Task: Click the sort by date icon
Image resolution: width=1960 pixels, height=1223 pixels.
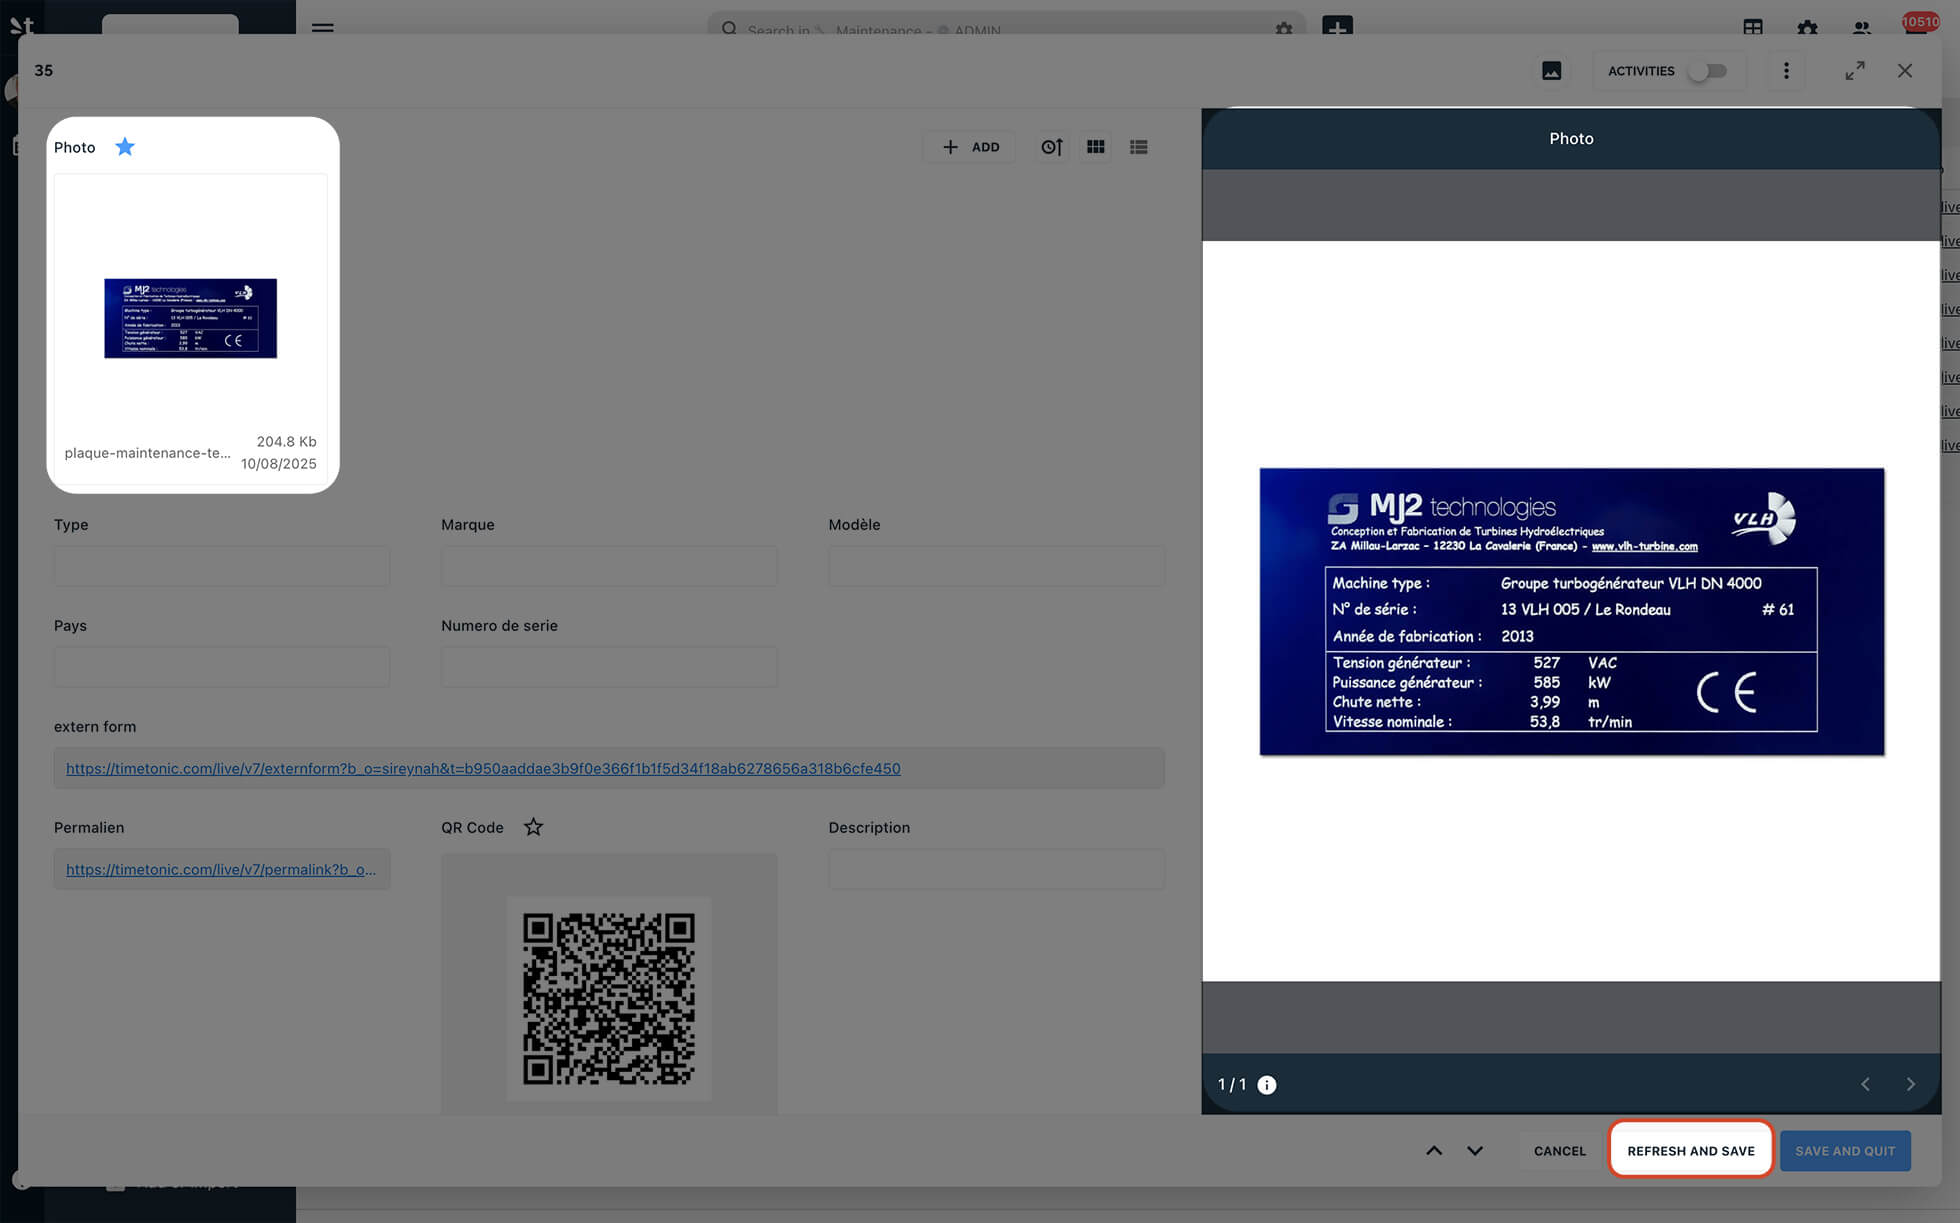Action: 1051,147
